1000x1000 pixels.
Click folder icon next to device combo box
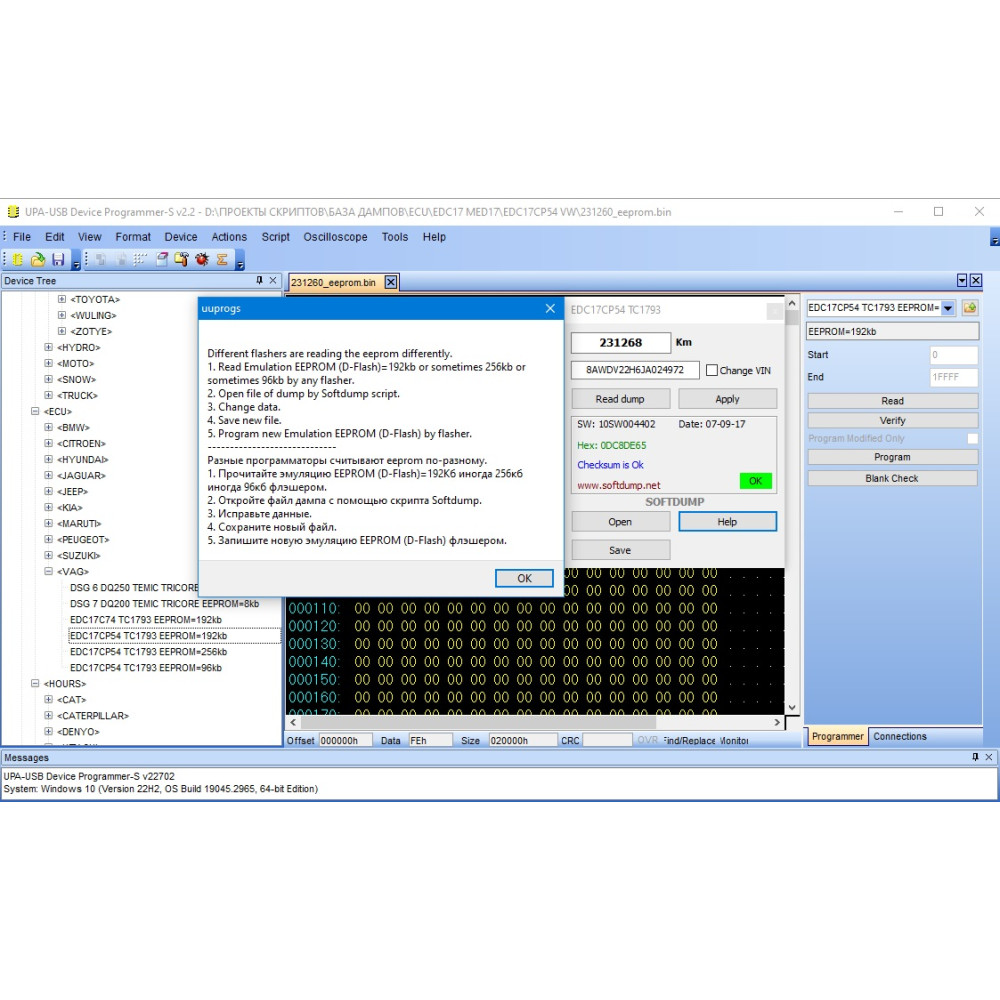969,307
